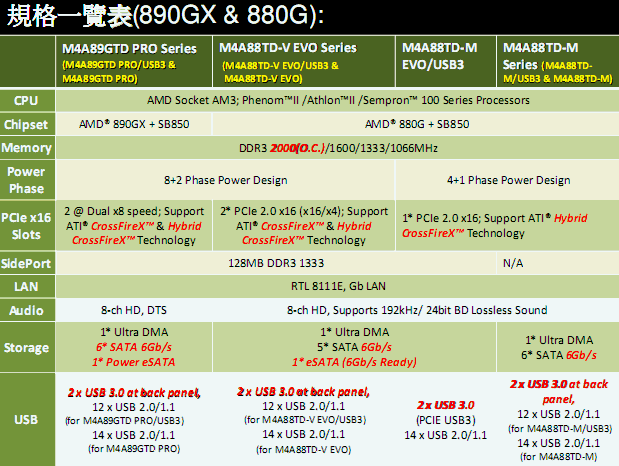
Task: Click the 'DDR3 2000(O.C.)/1600/1333/1066MHz' cell
Action: point(338,148)
